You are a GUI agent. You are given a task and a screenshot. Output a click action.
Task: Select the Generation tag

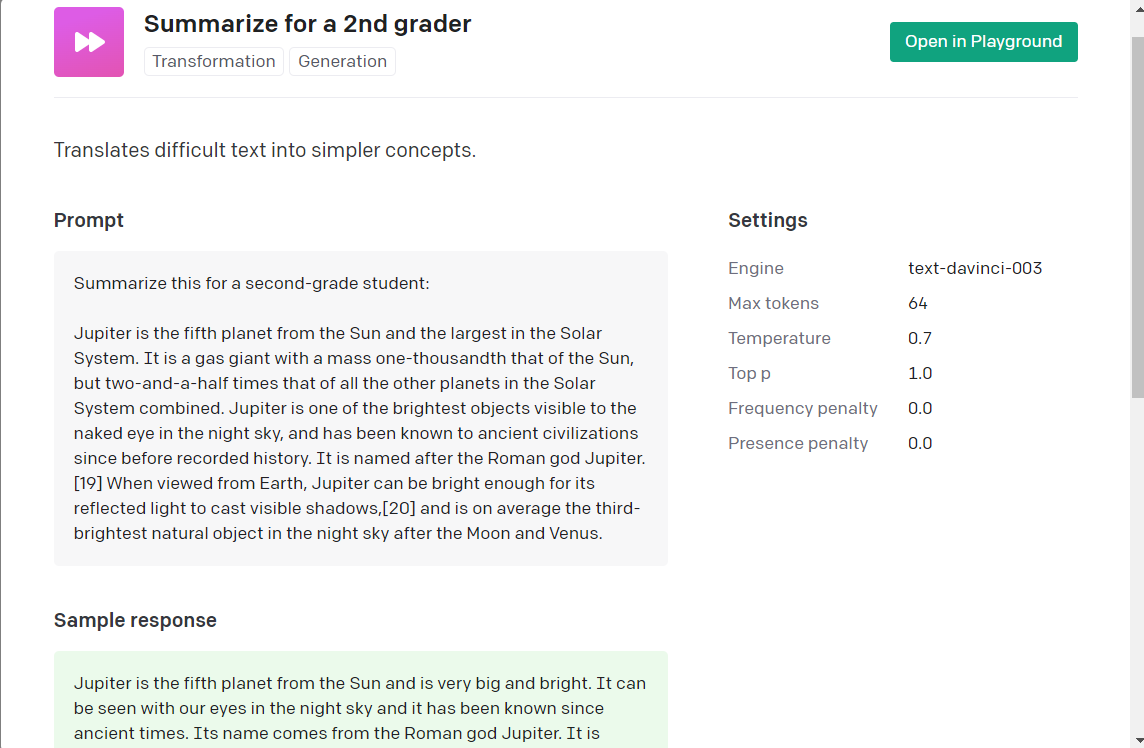[342, 61]
